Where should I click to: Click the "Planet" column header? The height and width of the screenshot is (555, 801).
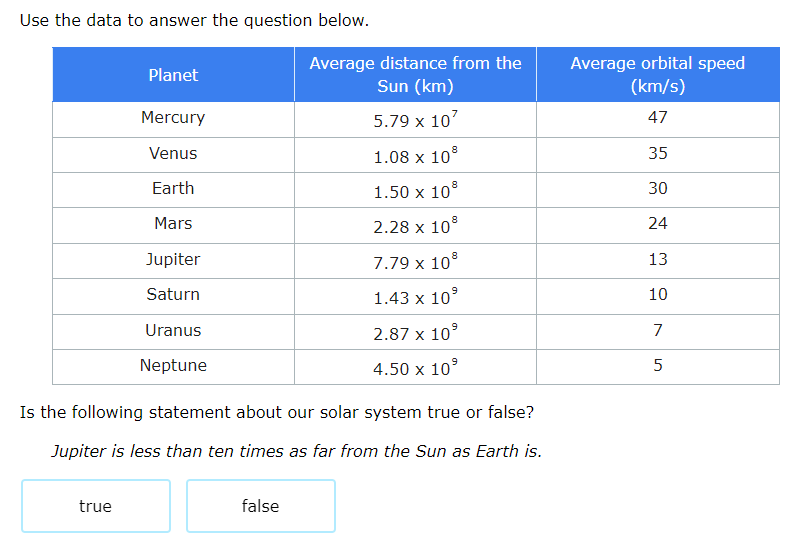[x=173, y=75]
